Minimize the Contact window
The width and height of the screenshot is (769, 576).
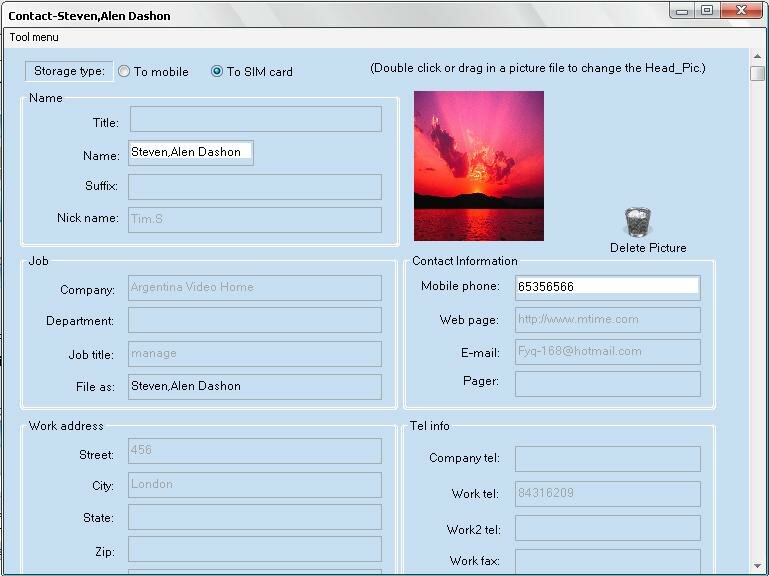pos(683,11)
